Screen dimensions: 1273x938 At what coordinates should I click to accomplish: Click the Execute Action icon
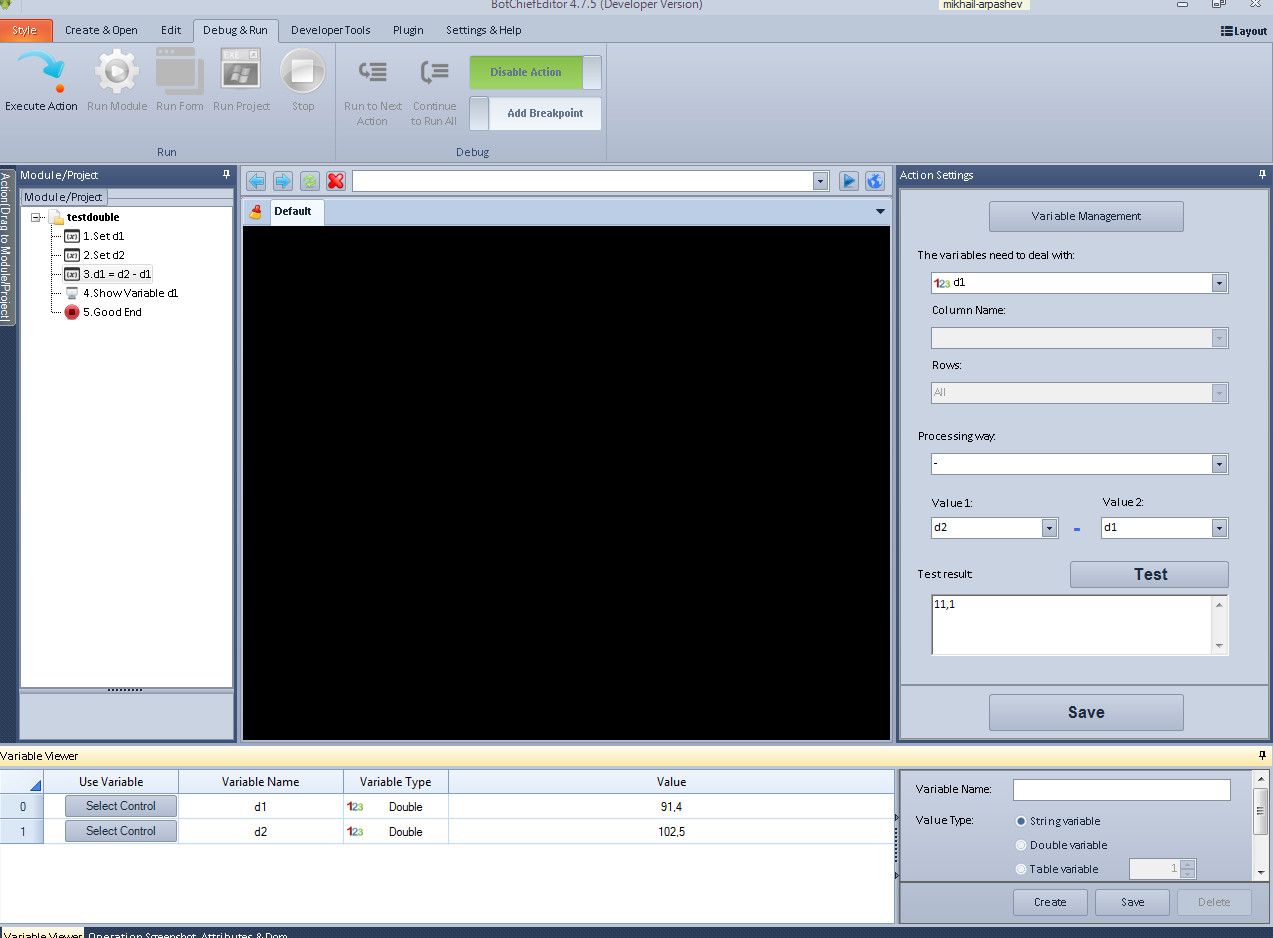pos(41,74)
